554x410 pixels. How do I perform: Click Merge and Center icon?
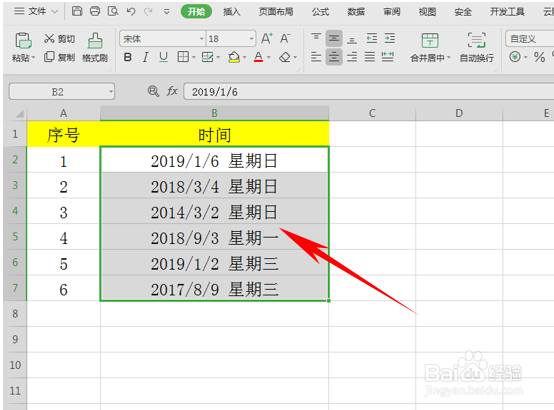pos(430,41)
